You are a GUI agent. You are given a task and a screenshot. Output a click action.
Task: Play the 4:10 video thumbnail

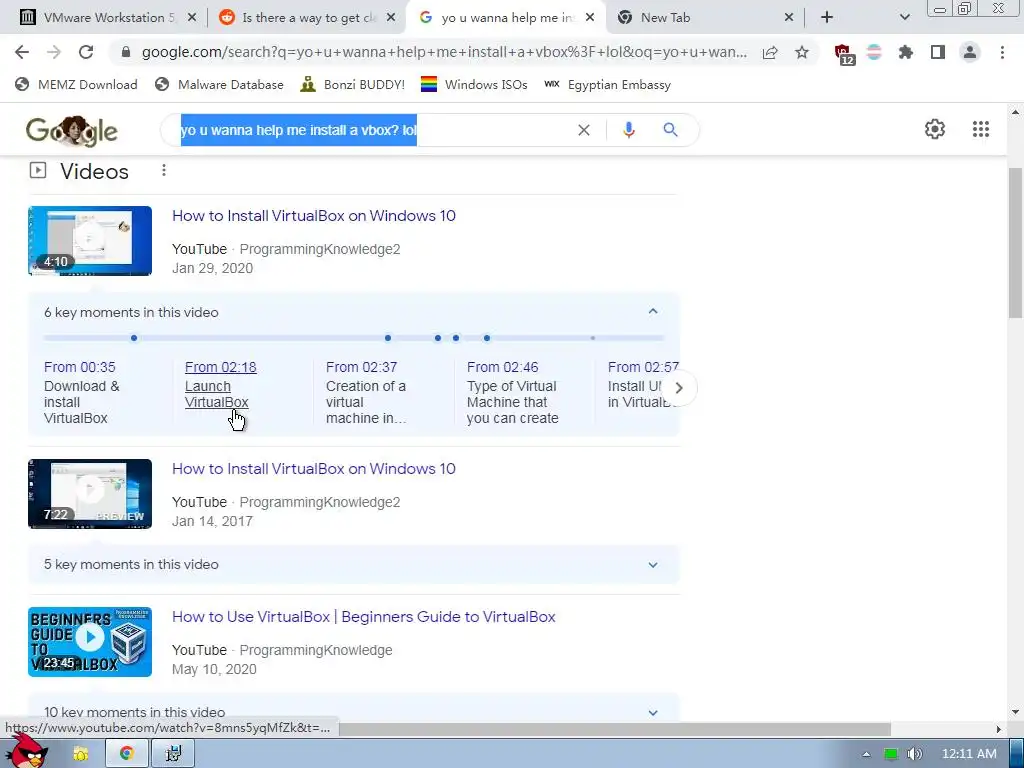[x=90, y=241]
